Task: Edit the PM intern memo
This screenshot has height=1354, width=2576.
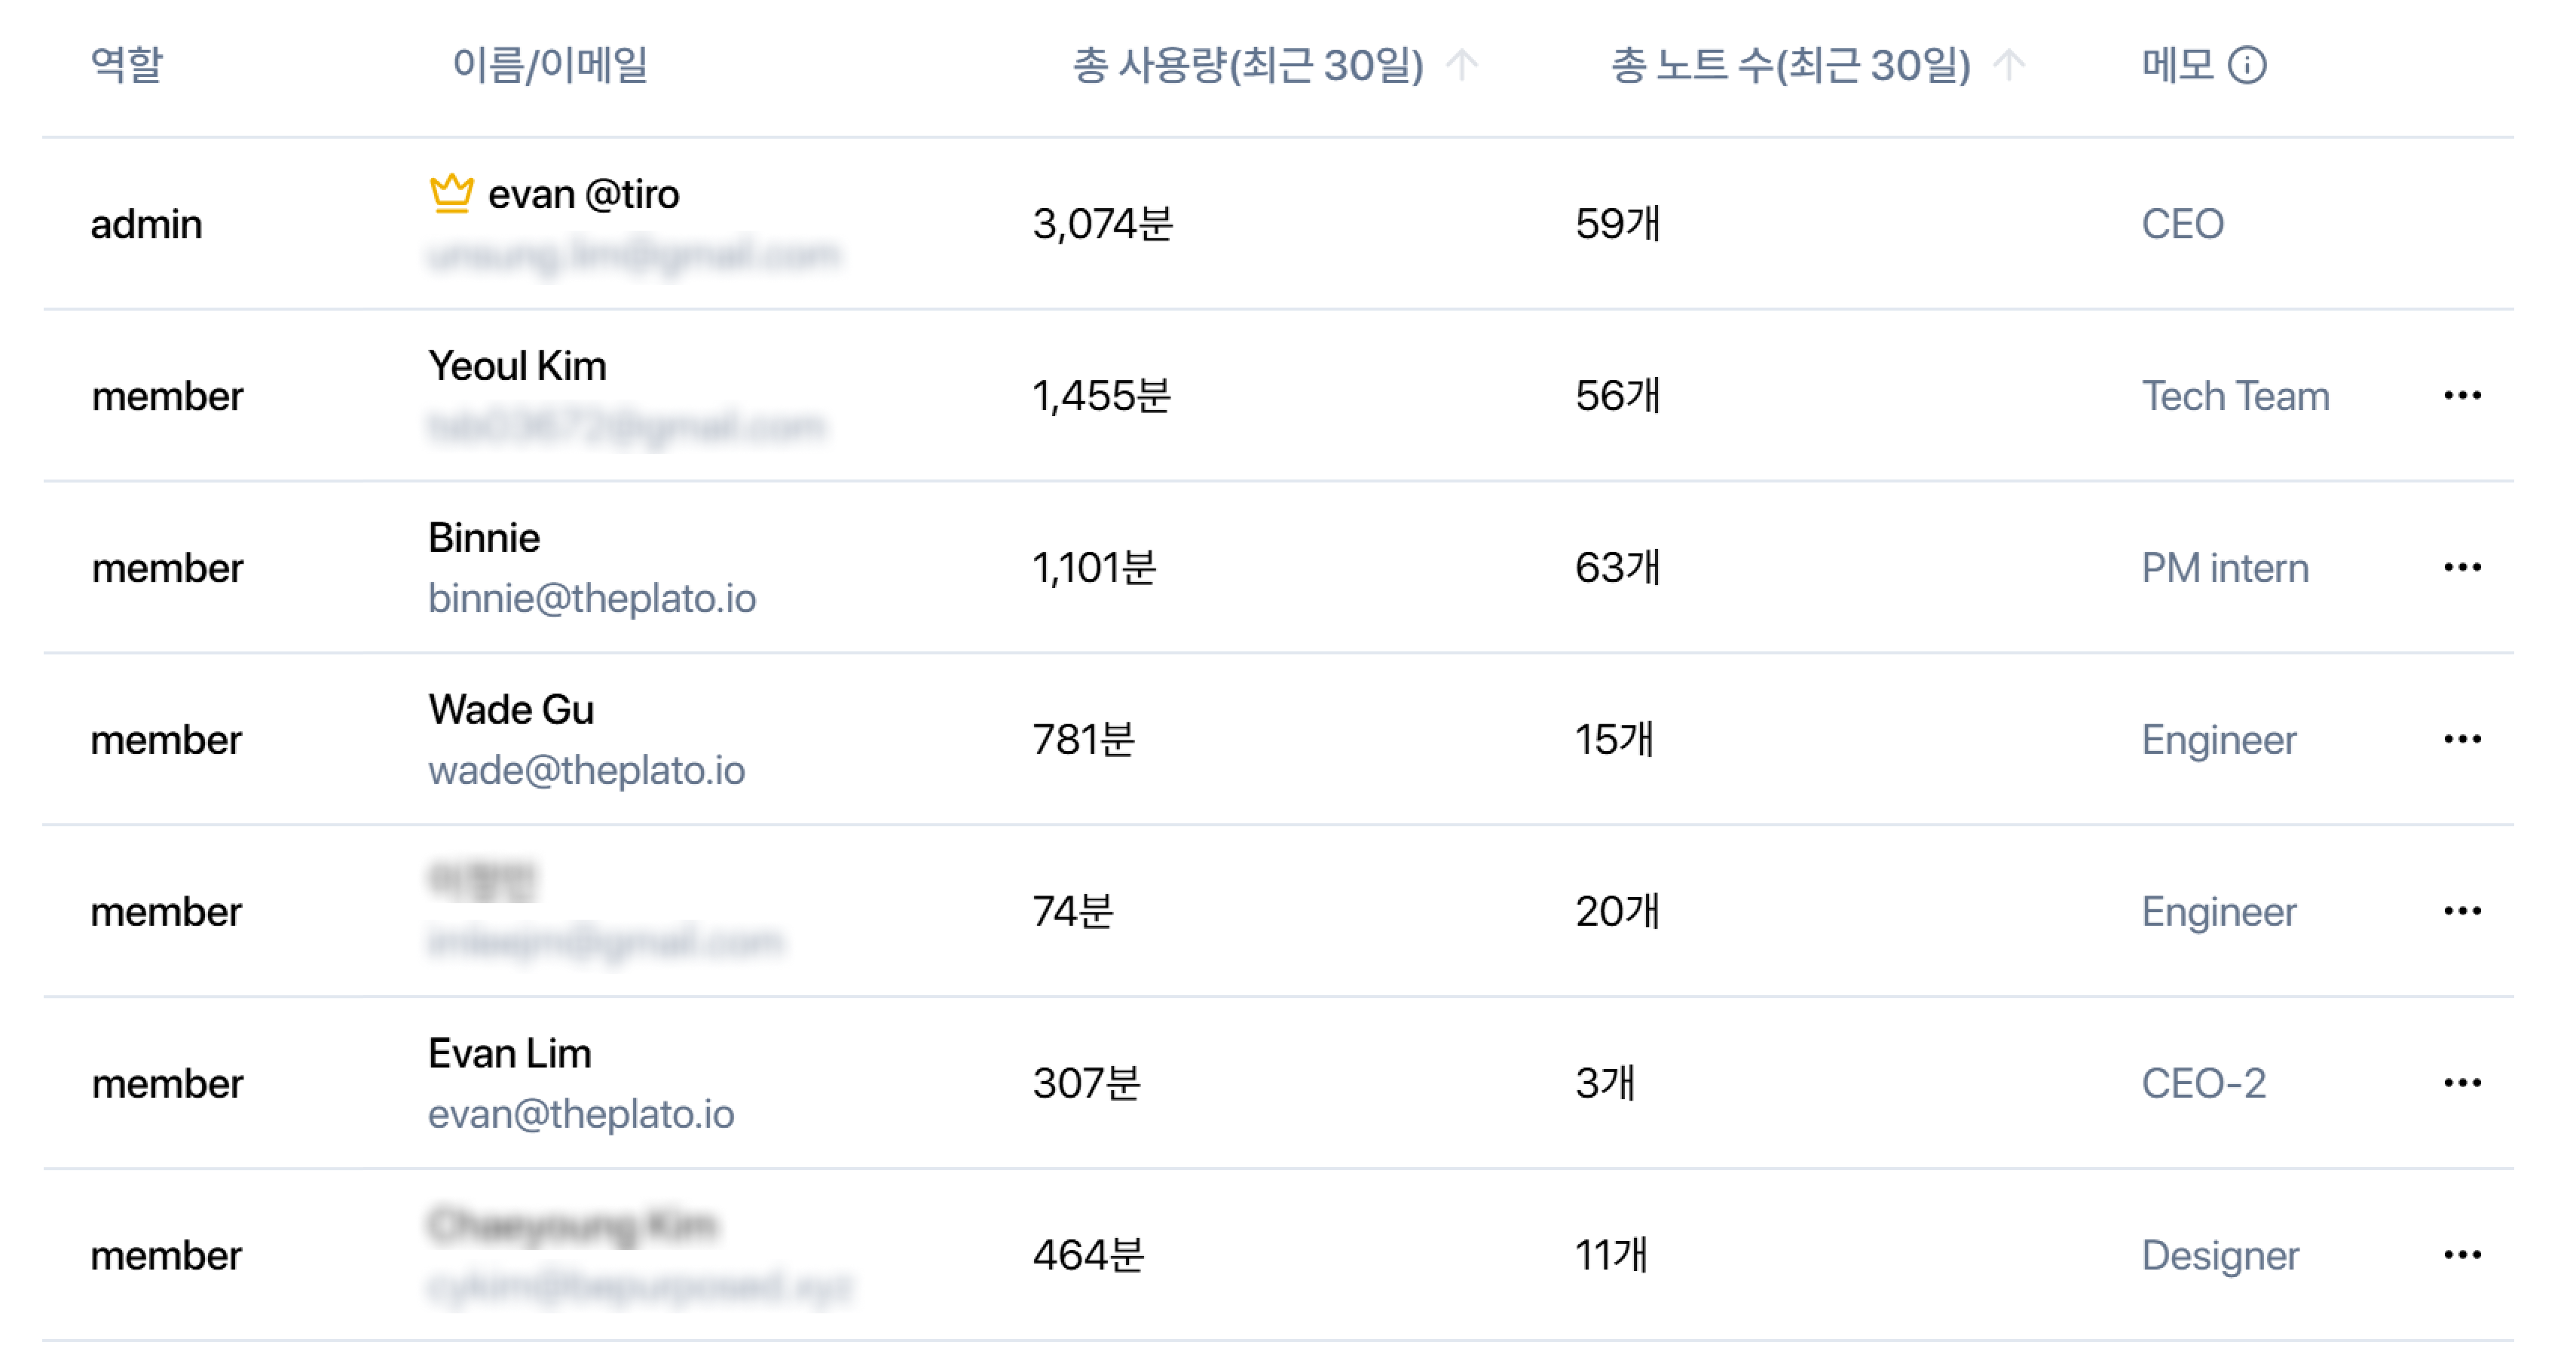Action: pyautogui.click(x=2224, y=569)
